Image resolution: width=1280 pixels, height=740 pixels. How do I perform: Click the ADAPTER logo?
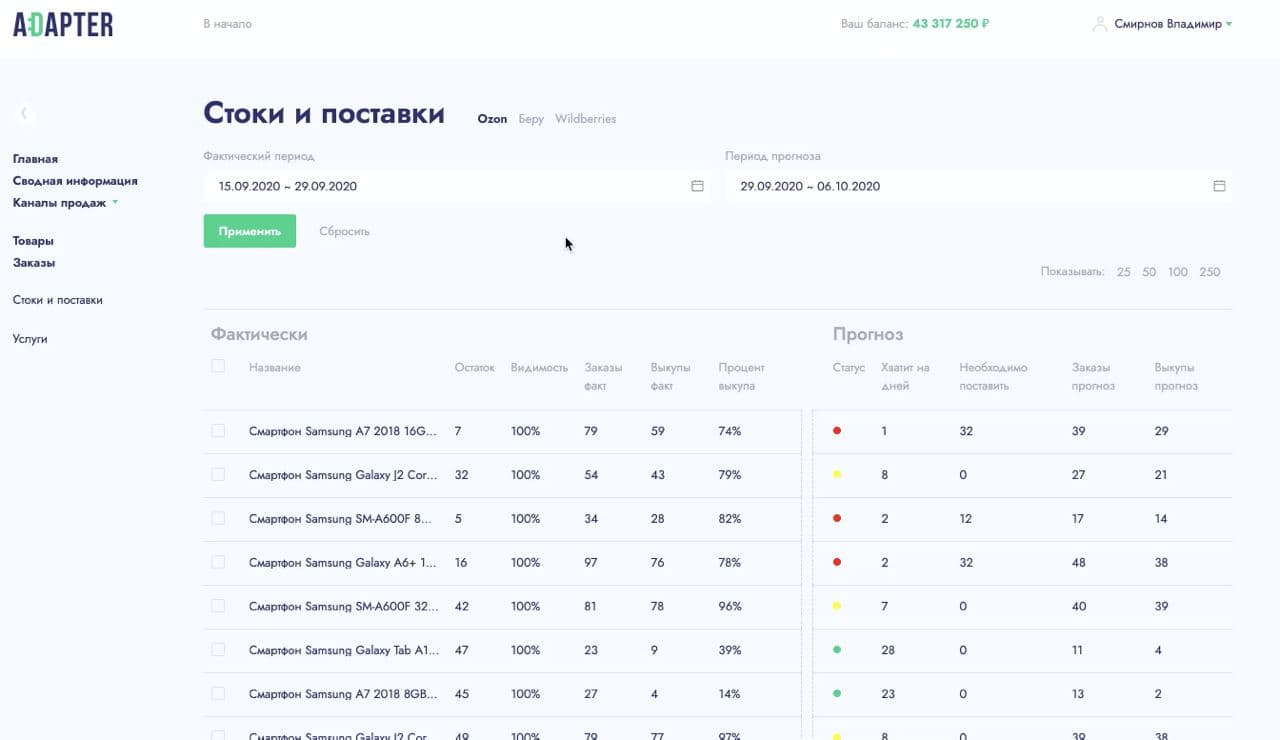(x=63, y=24)
